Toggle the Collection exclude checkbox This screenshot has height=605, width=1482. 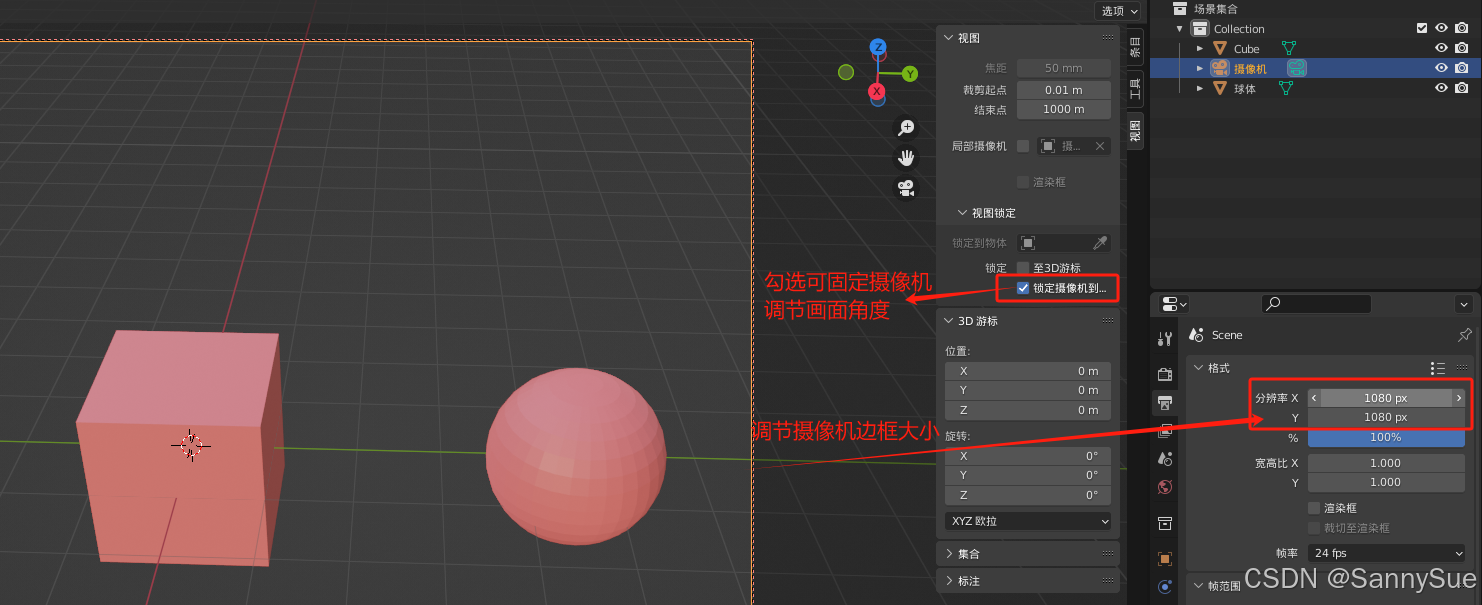[1422, 28]
